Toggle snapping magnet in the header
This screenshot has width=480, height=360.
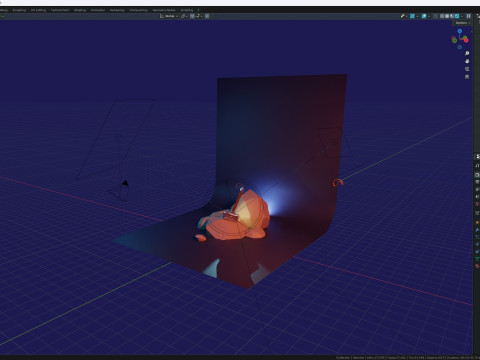(192, 16)
